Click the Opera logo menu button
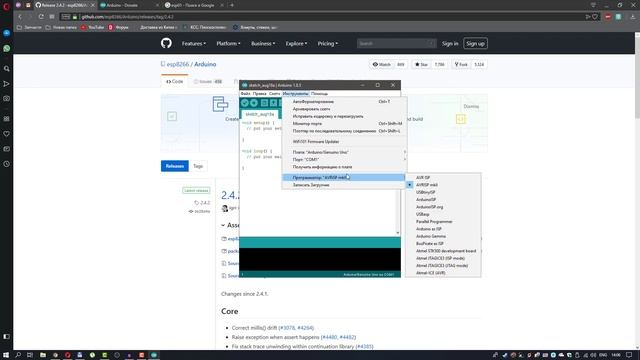This screenshot has height=360, width=640. [6, 5]
